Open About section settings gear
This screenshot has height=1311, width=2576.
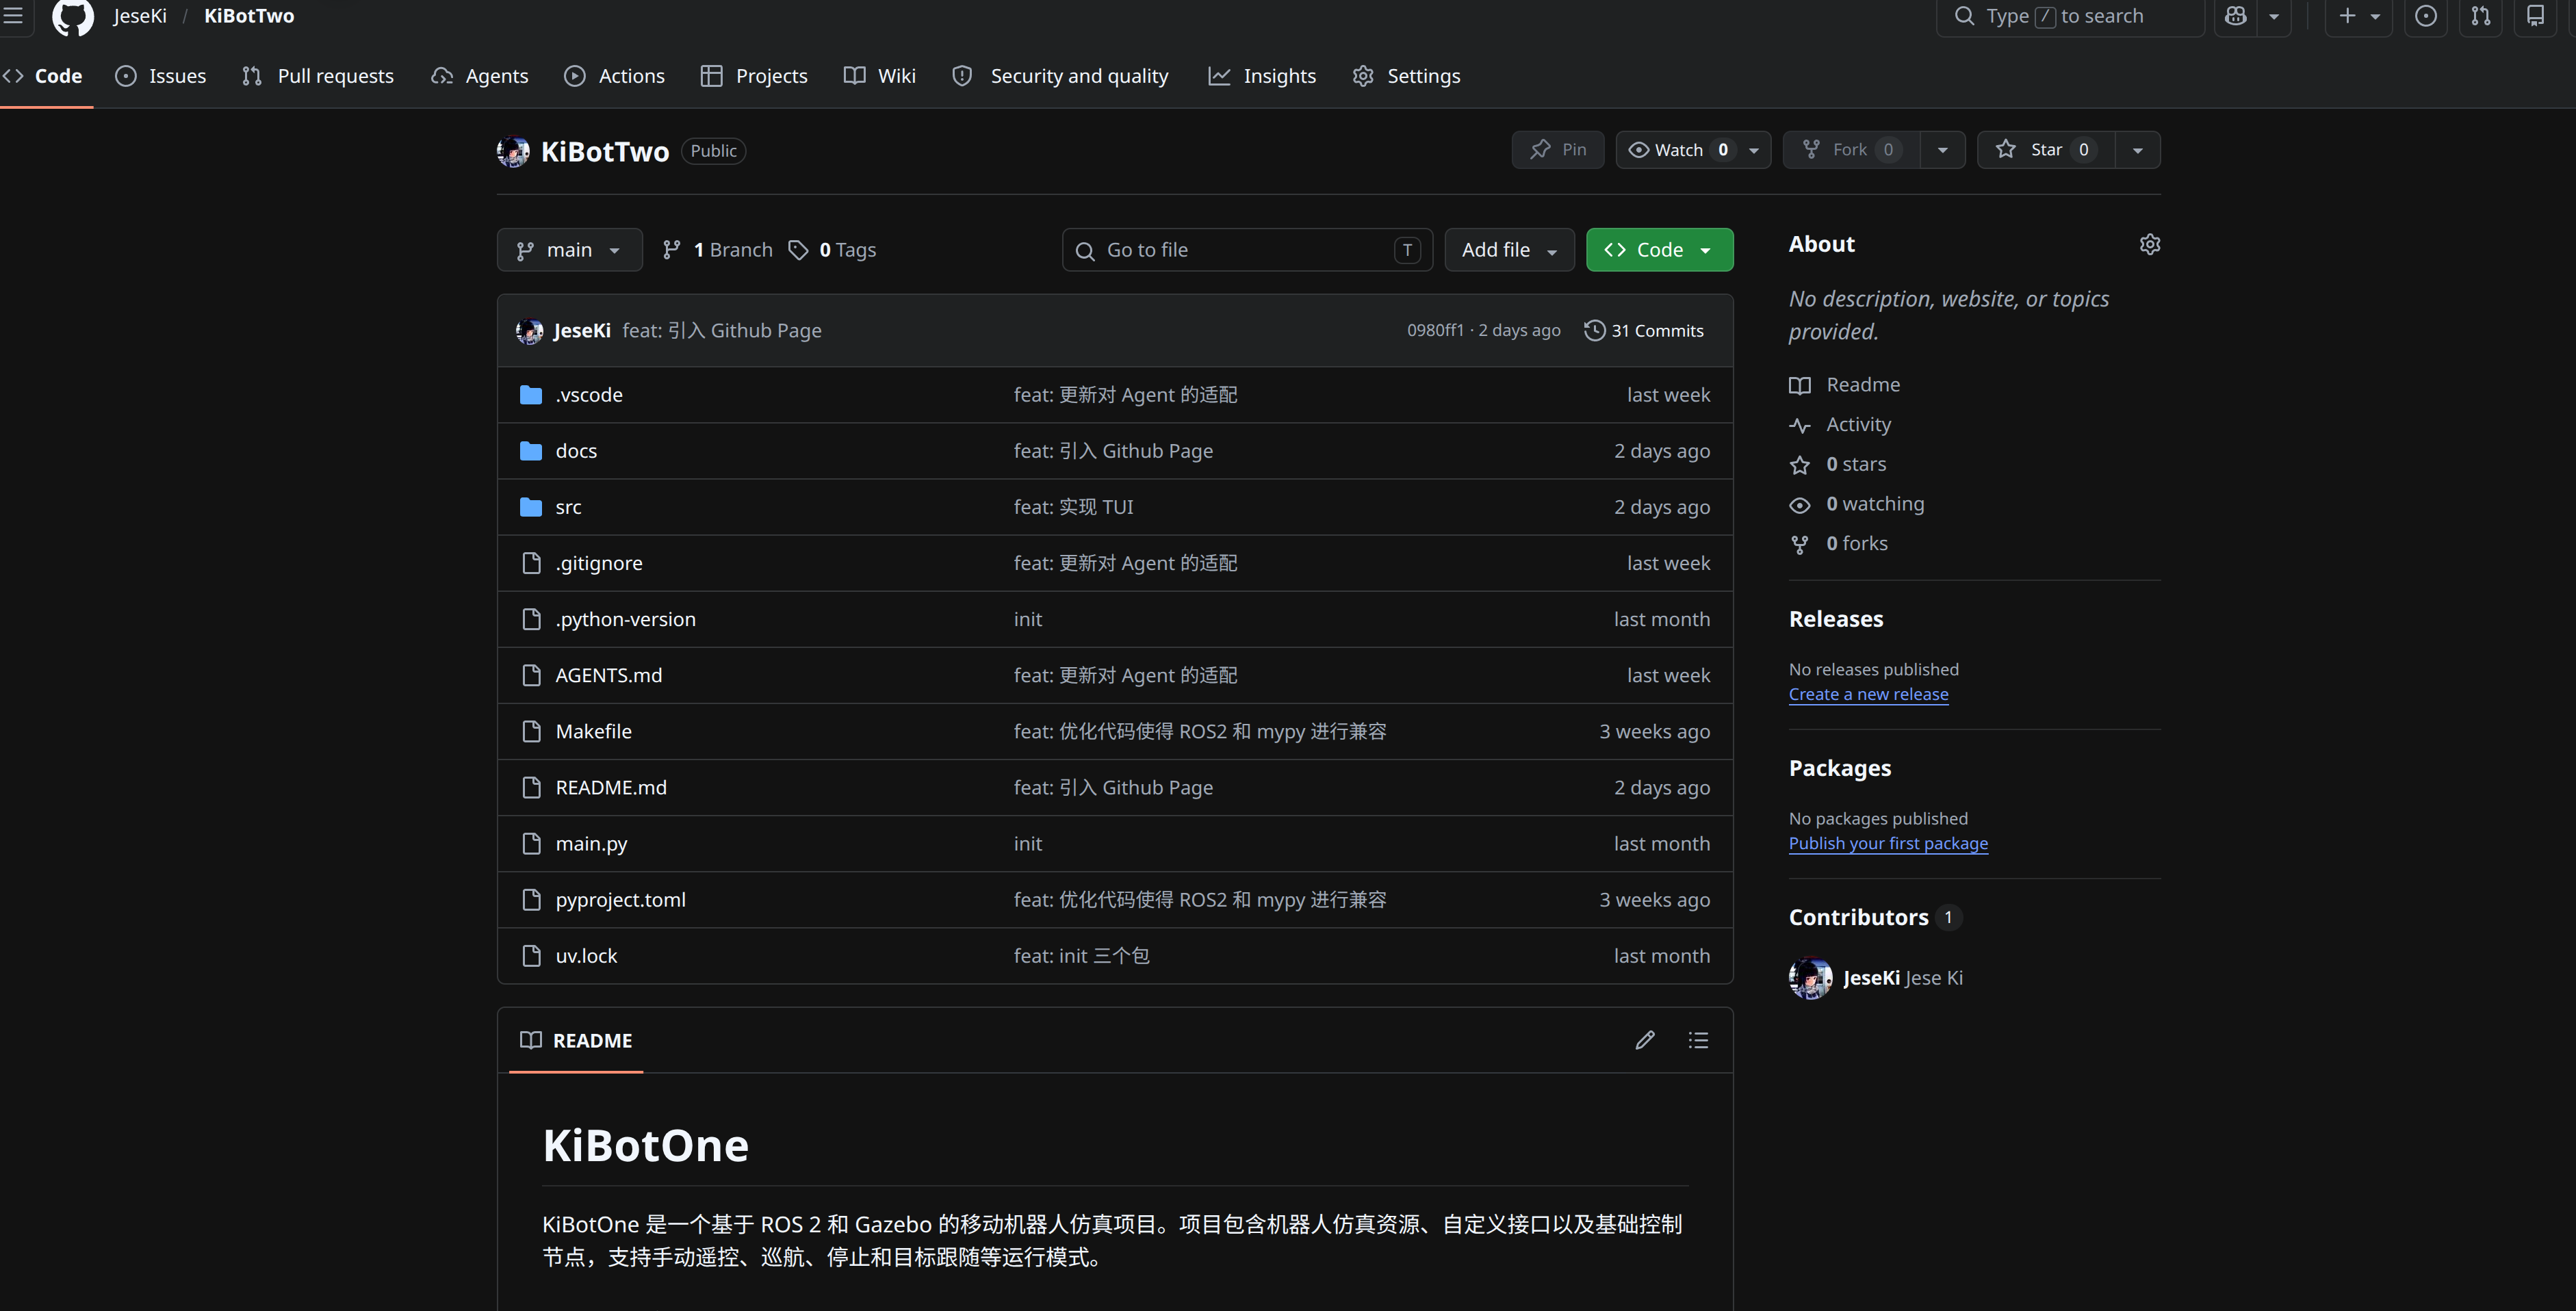[2150, 245]
